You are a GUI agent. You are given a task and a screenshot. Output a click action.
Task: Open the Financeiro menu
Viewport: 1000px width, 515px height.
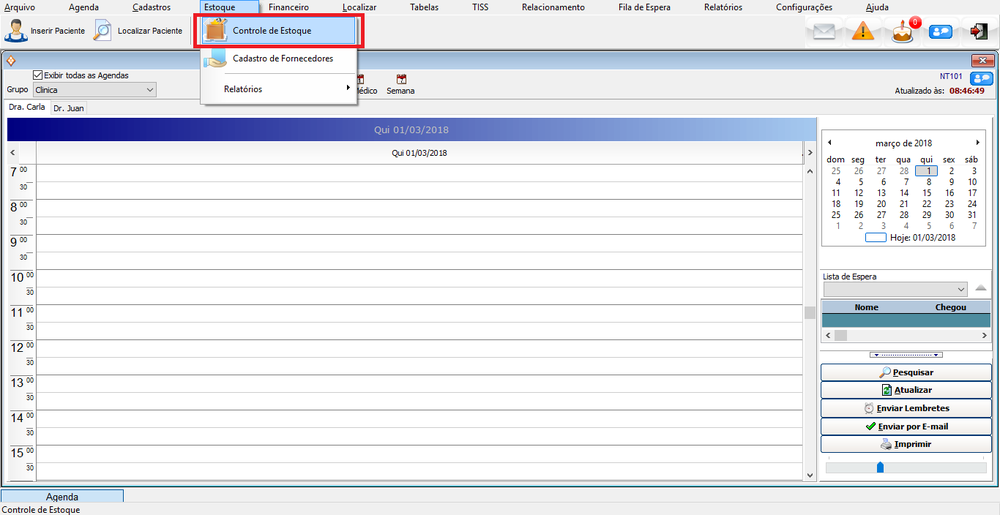[x=289, y=7]
